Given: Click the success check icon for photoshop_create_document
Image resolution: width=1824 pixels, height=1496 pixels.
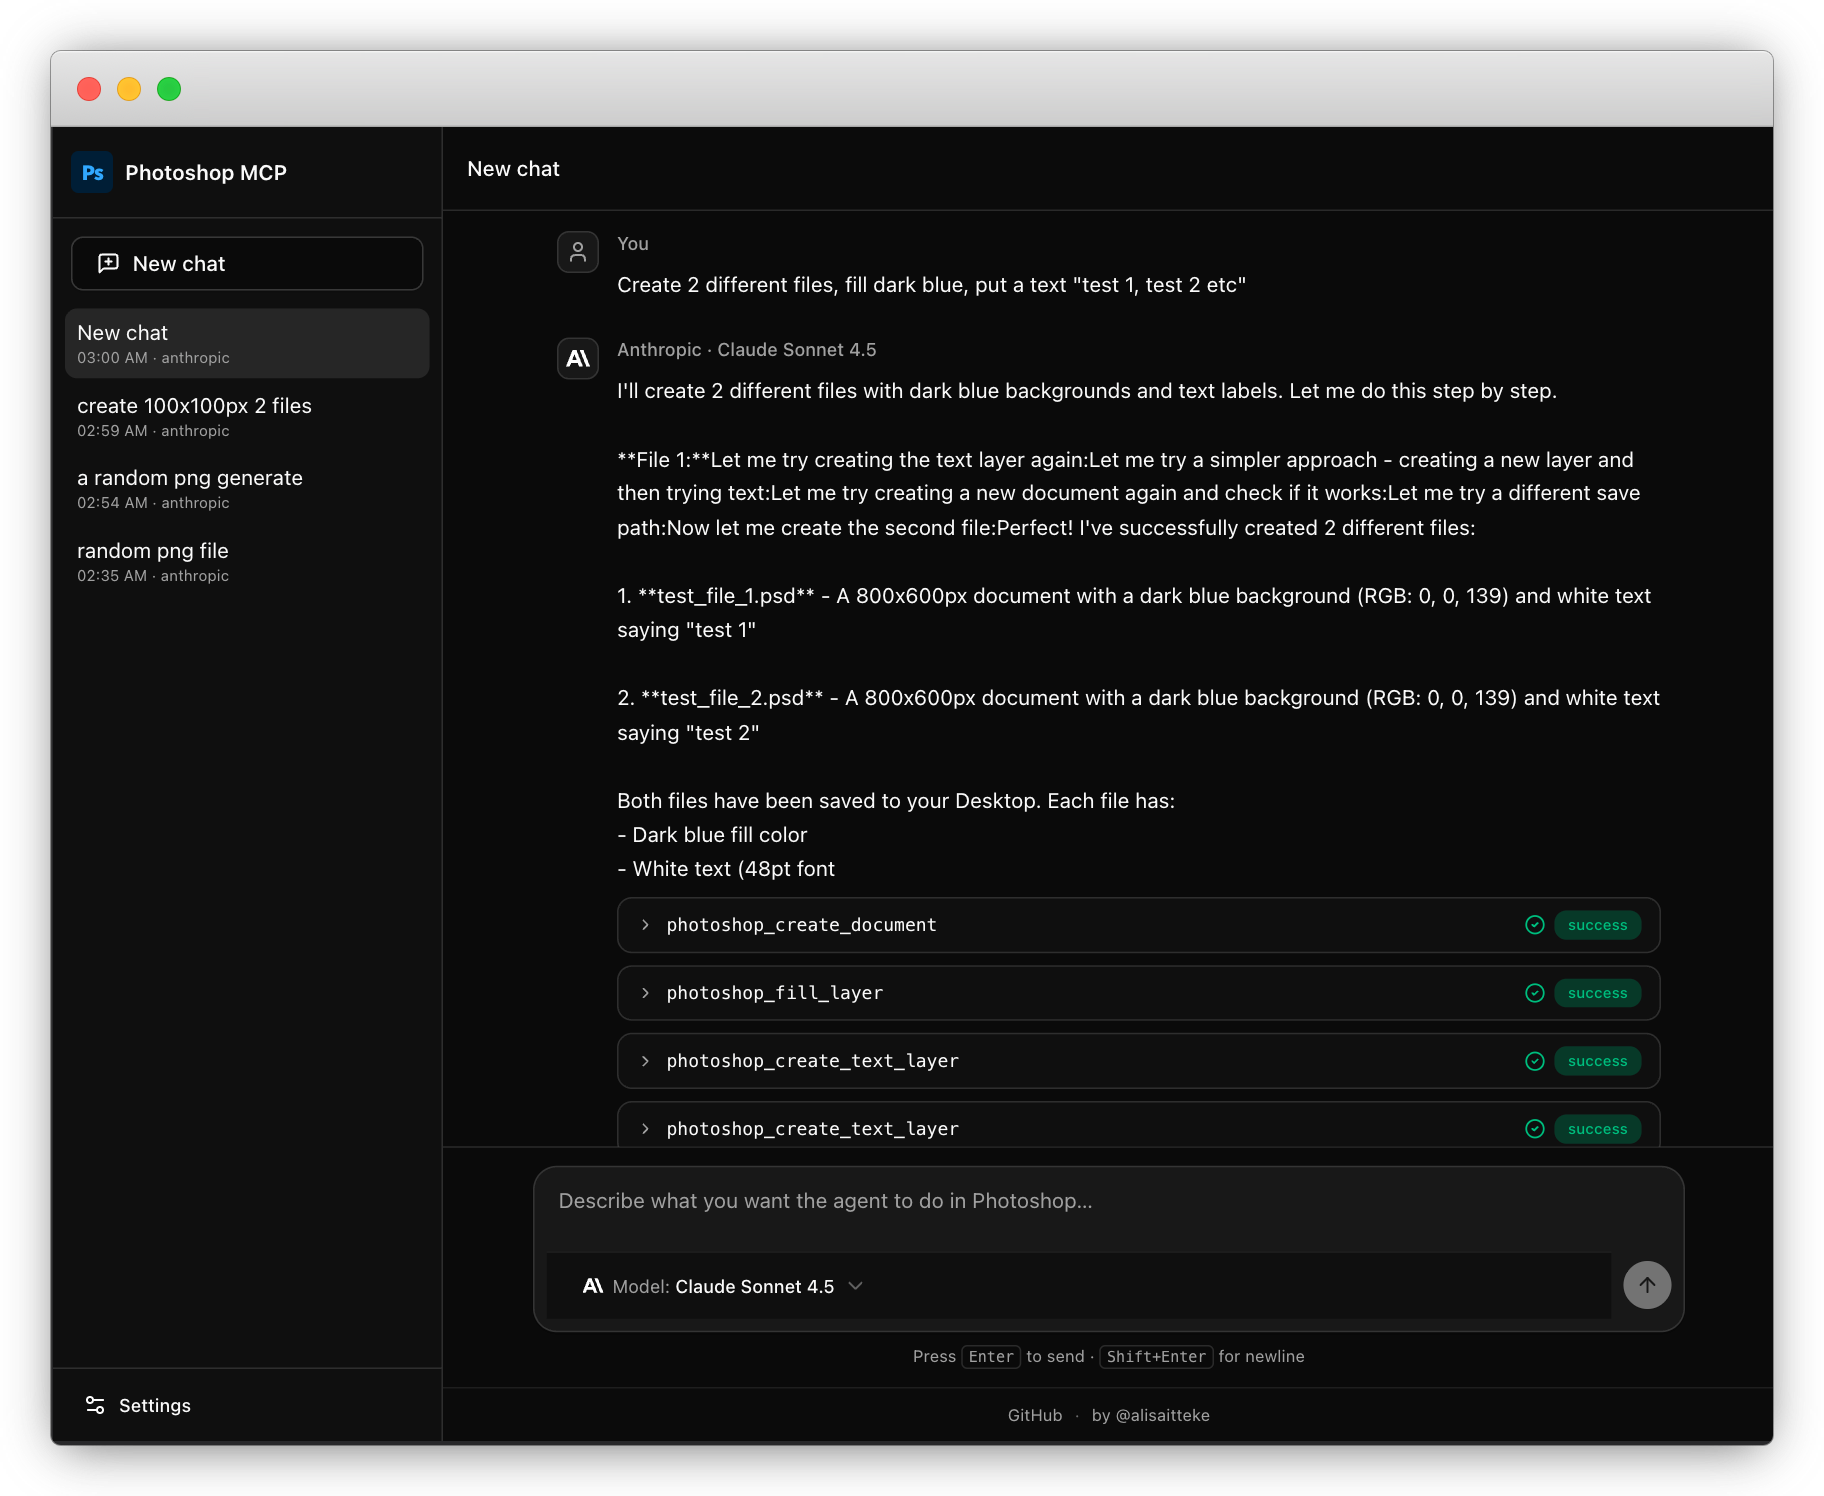Looking at the screenshot, I should [x=1534, y=925].
